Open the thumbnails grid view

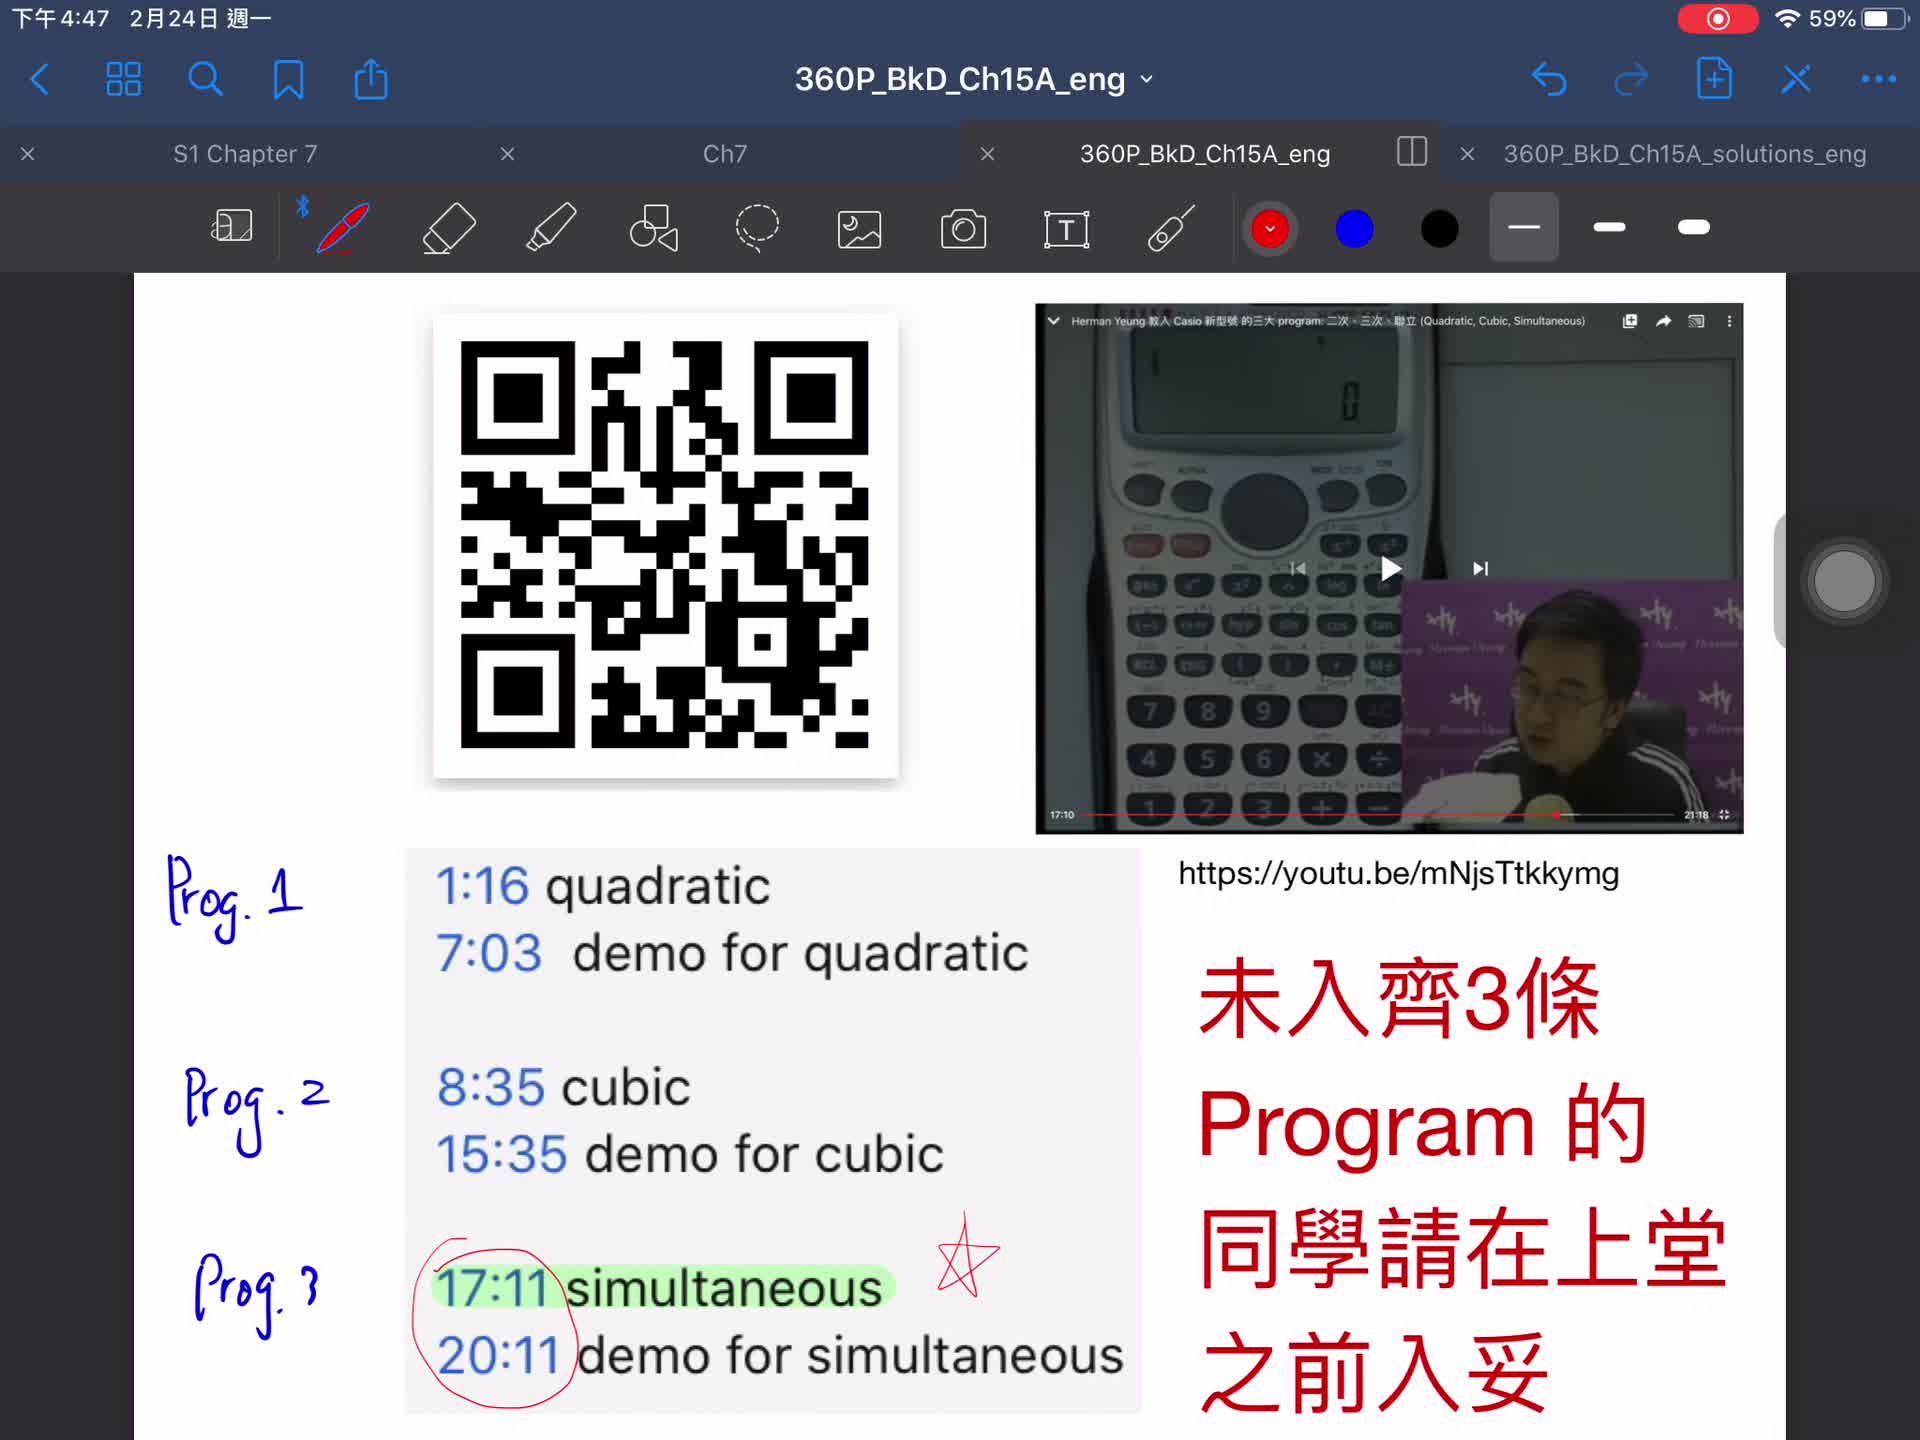coord(123,79)
